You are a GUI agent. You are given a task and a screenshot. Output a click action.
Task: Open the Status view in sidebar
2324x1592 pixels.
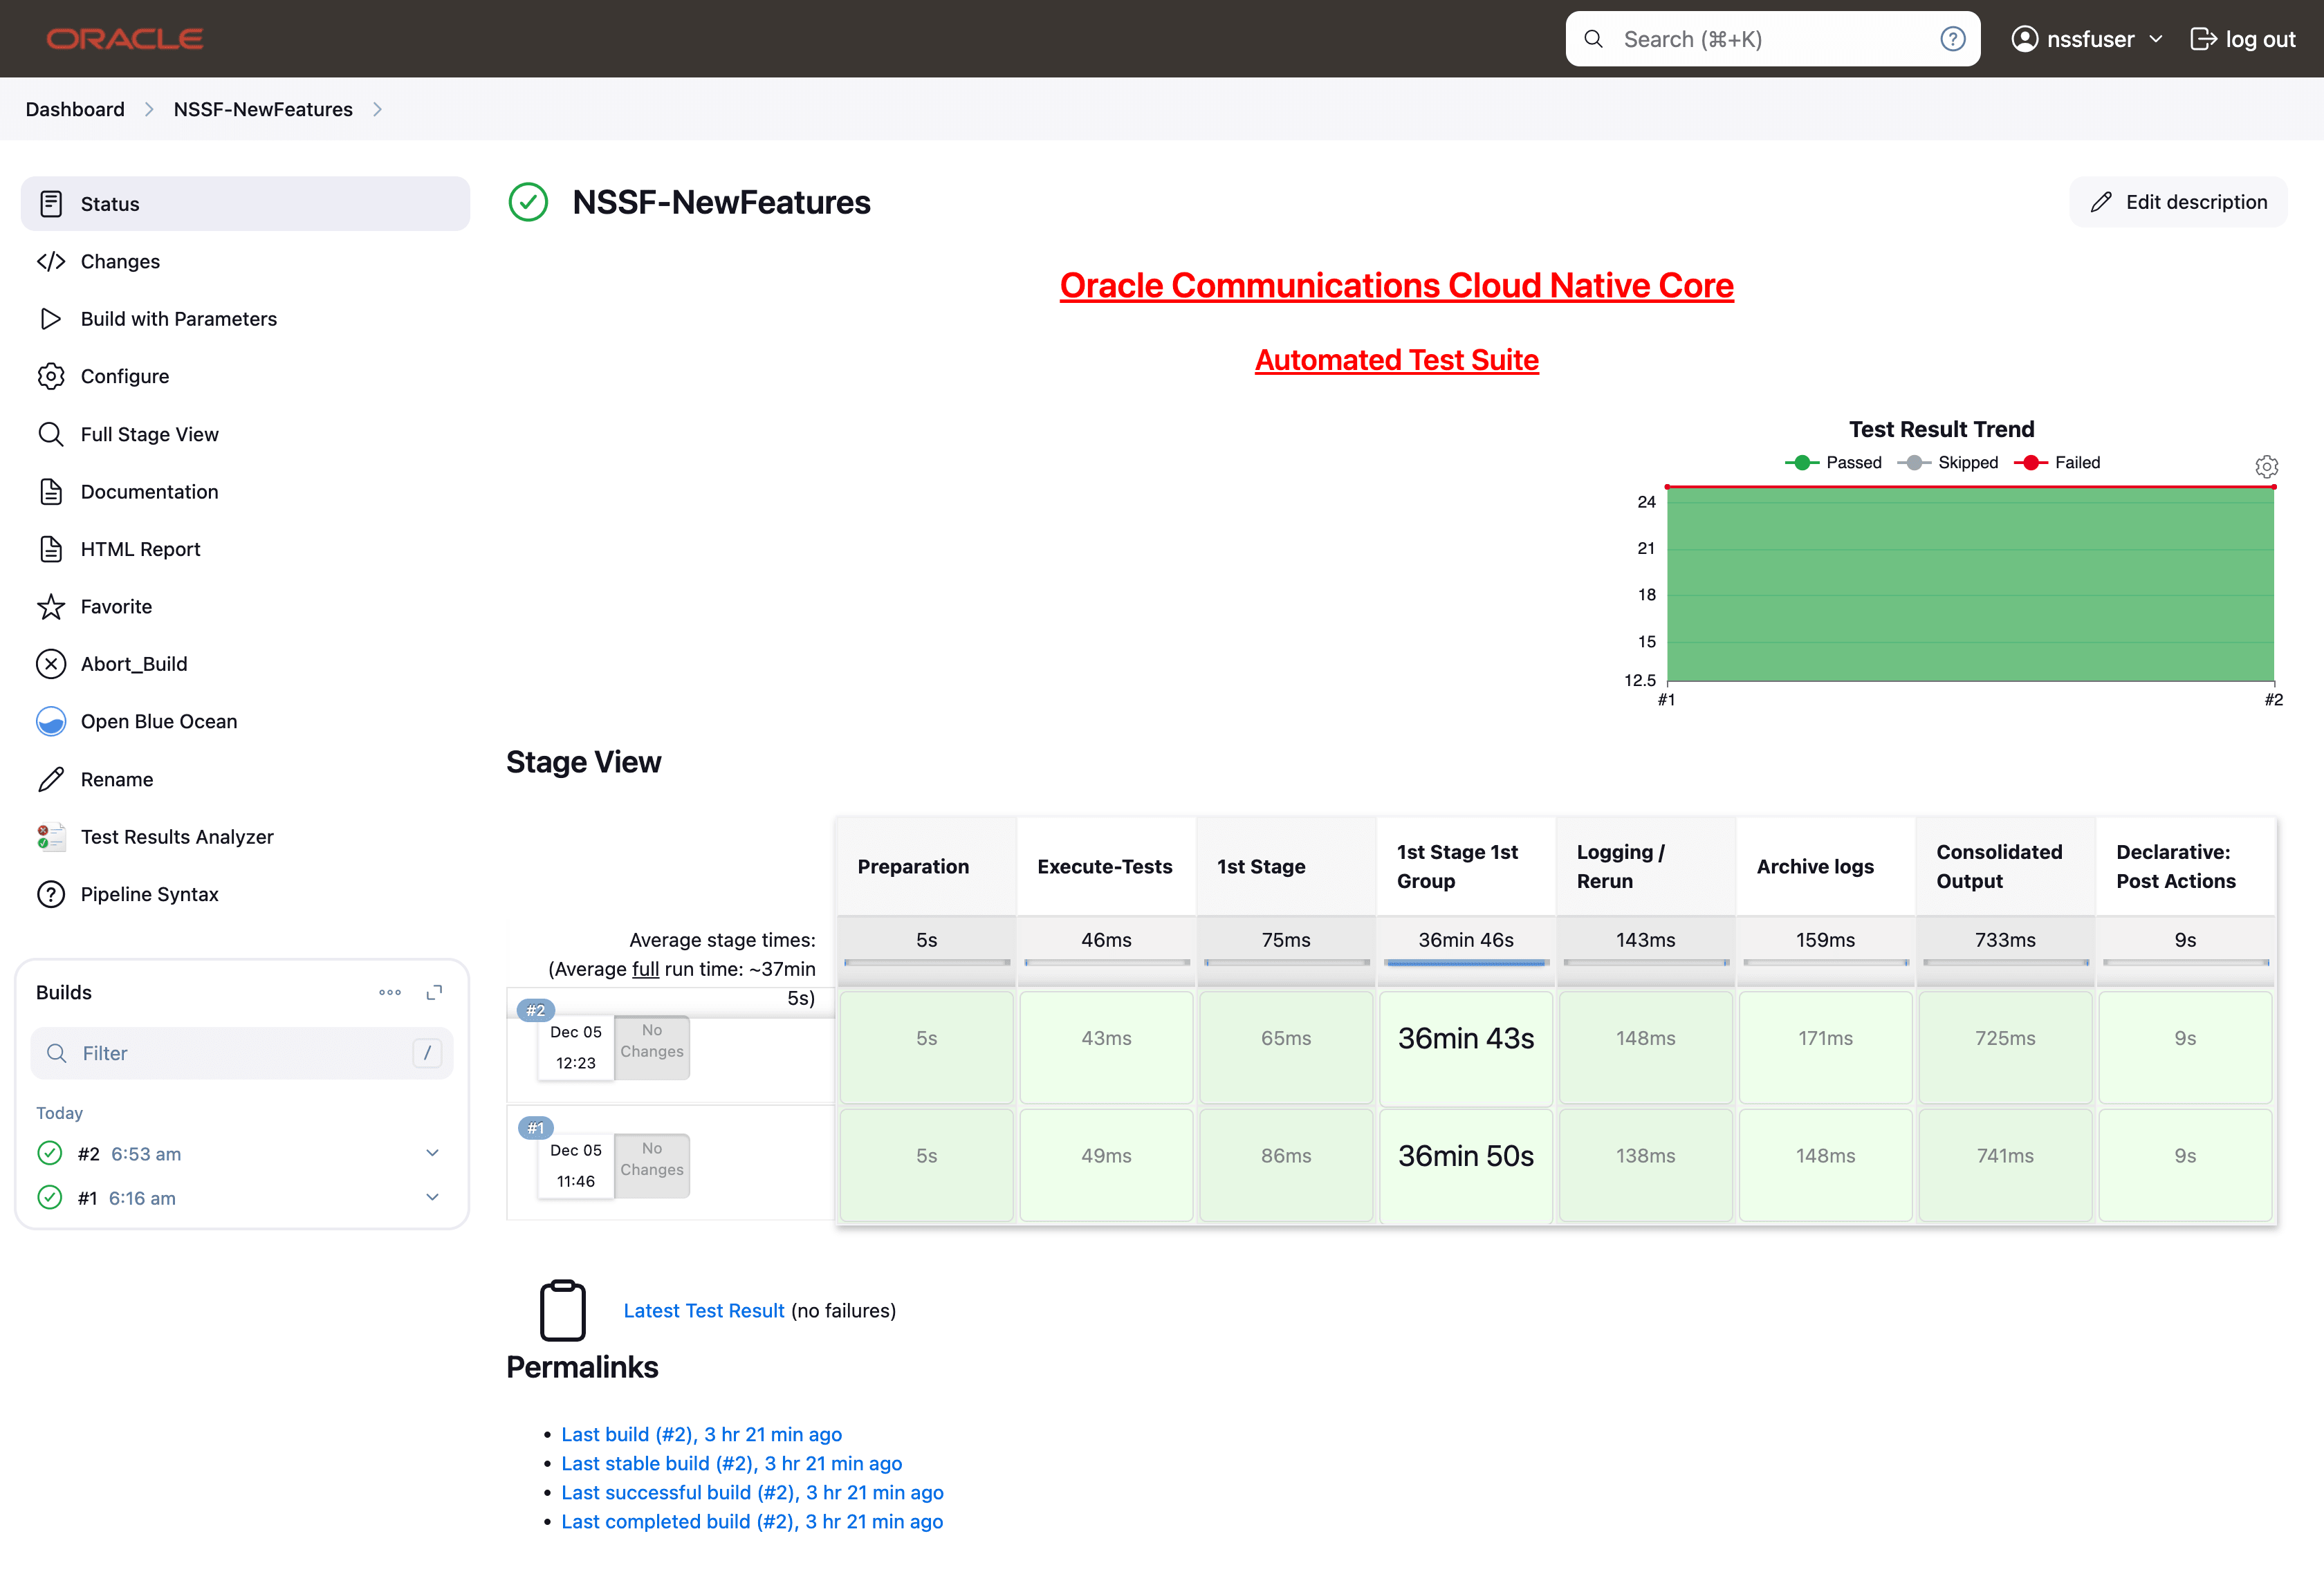click(110, 203)
